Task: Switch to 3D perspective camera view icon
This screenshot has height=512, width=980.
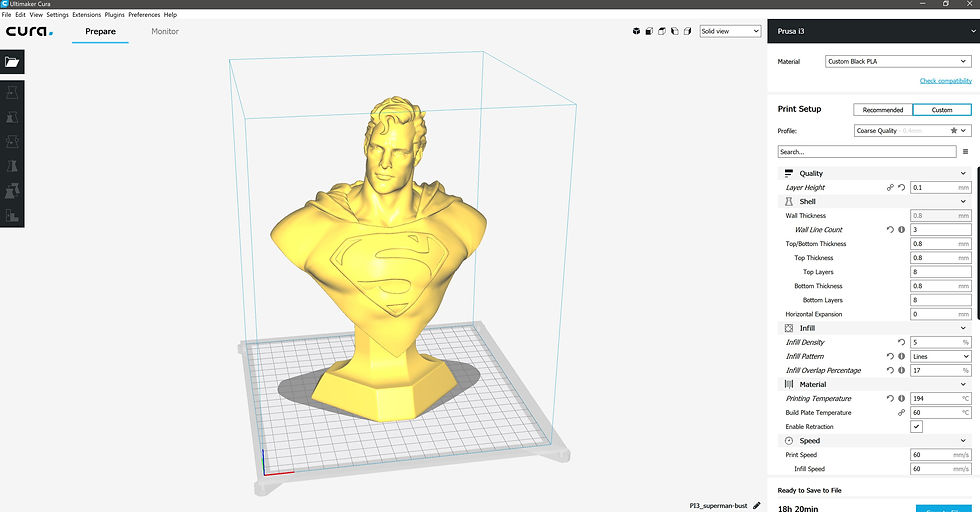Action: (x=636, y=31)
